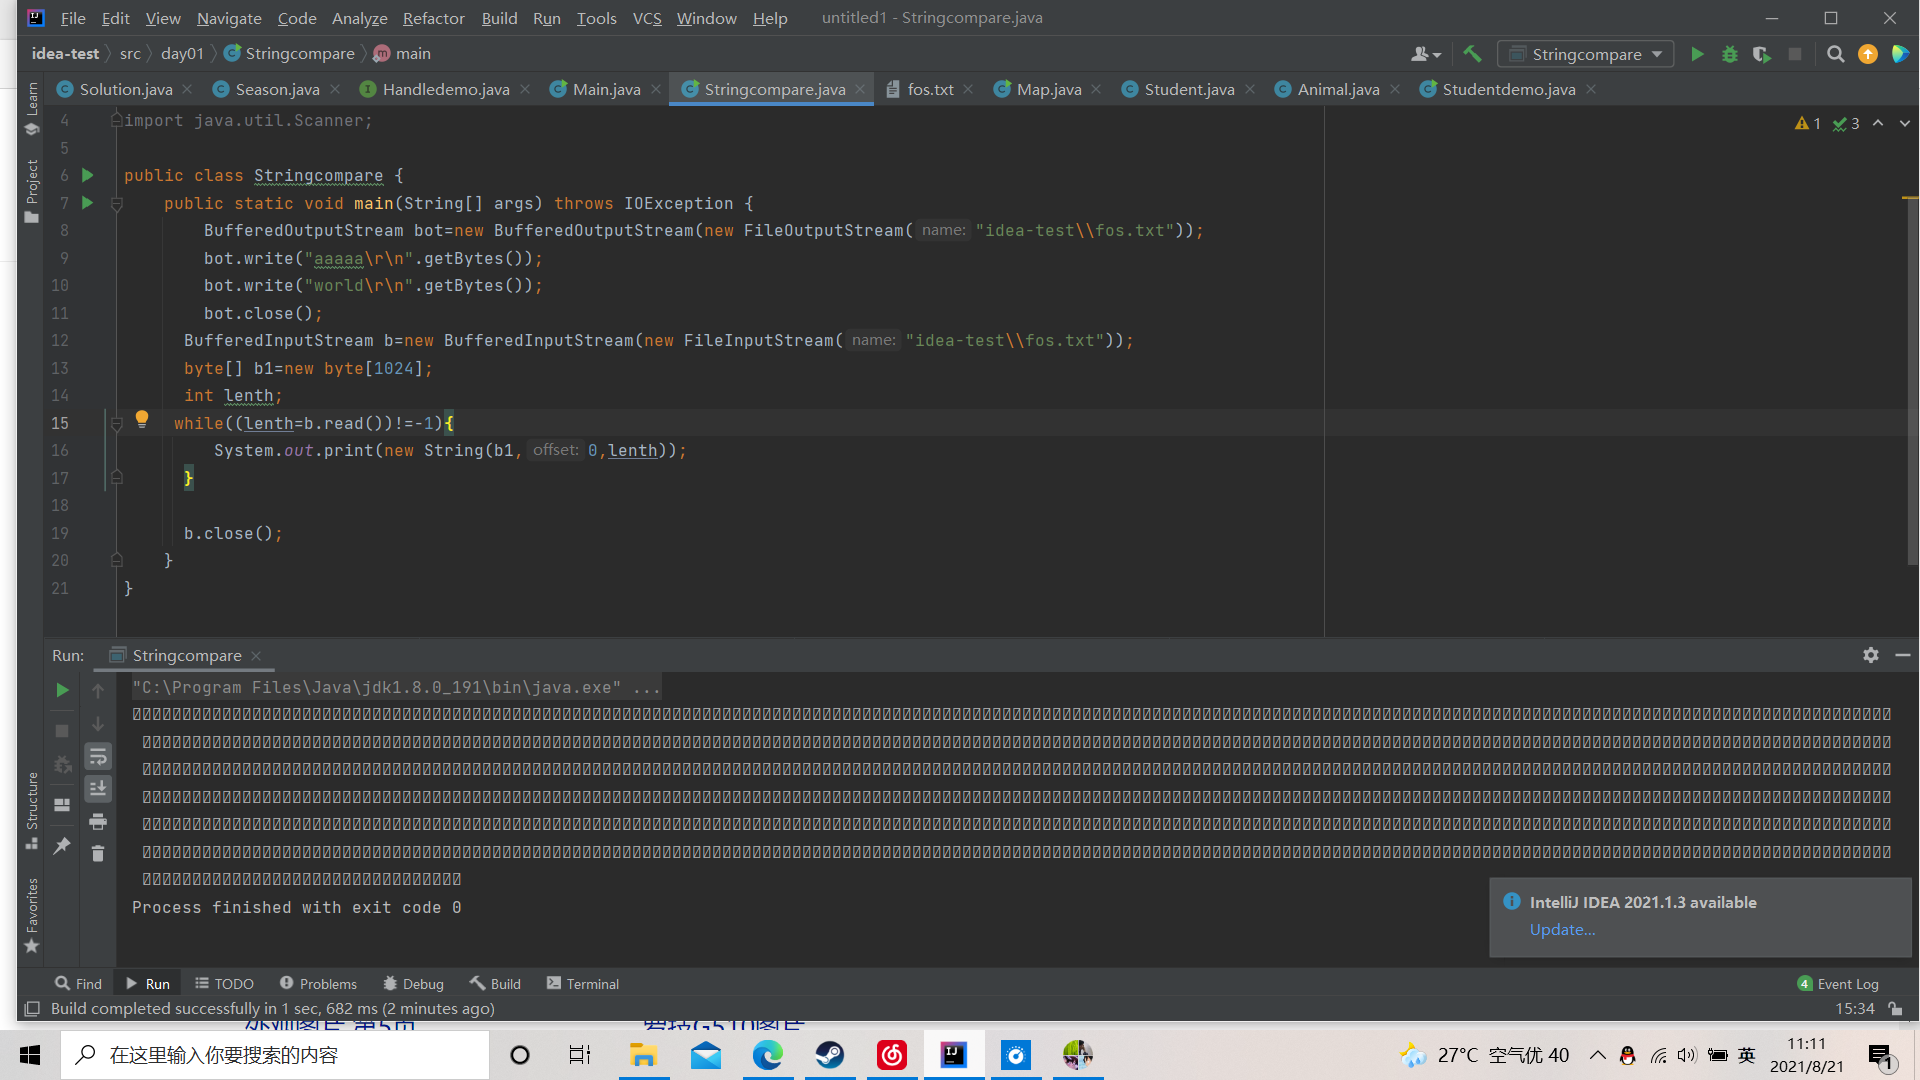Image resolution: width=1920 pixels, height=1080 pixels.
Task: Open the Refactor menu
Action: tap(433, 18)
